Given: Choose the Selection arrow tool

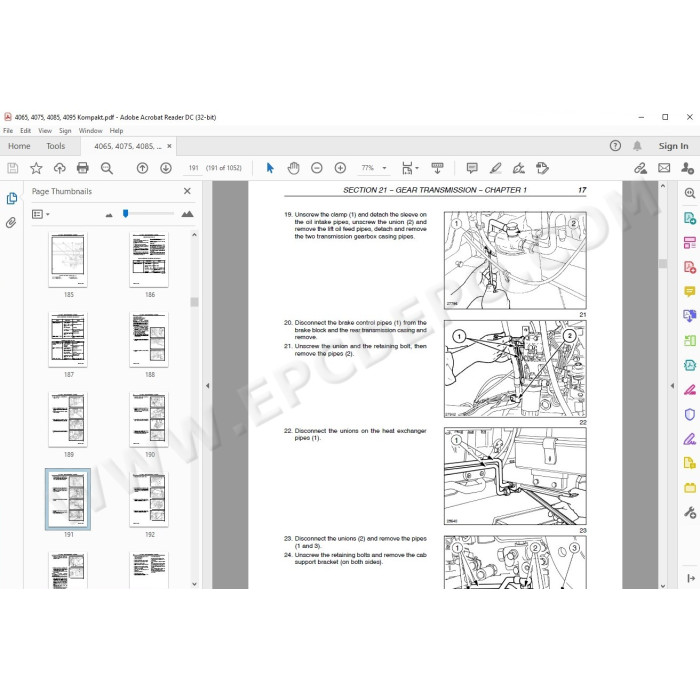Looking at the screenshot, I should 270,168.
